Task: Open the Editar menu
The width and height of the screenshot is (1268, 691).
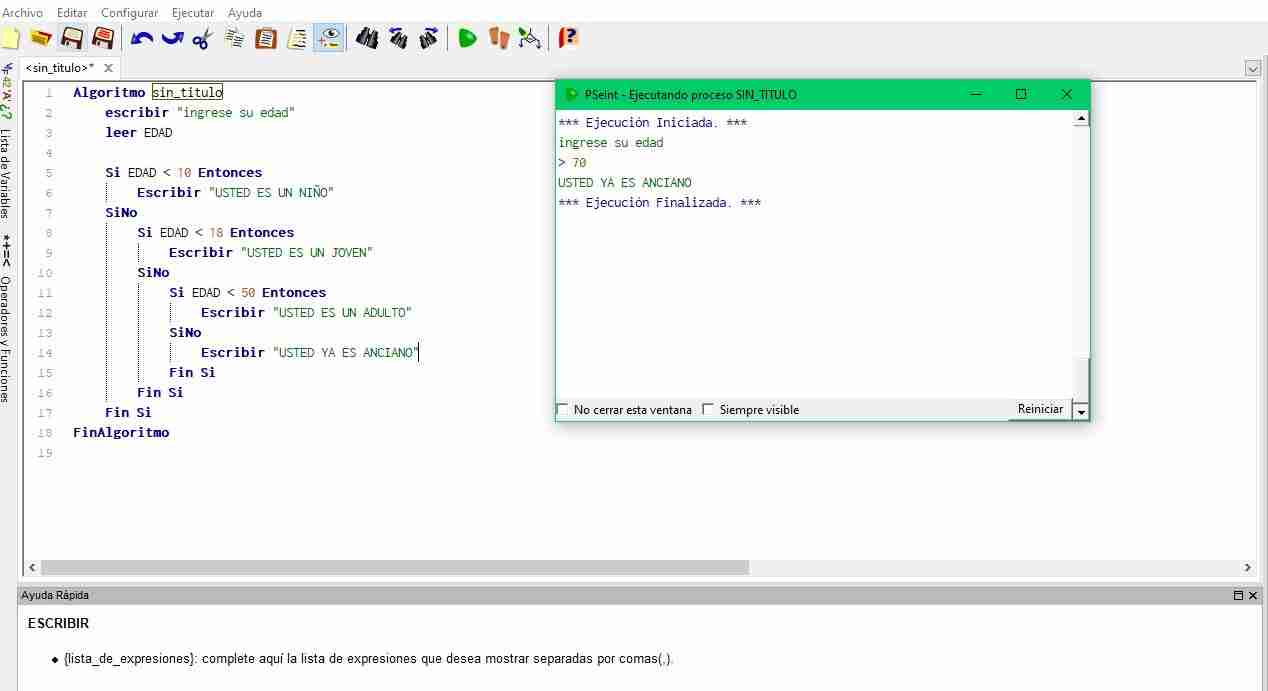Action: pyautogui.click(x=72, y=13)
